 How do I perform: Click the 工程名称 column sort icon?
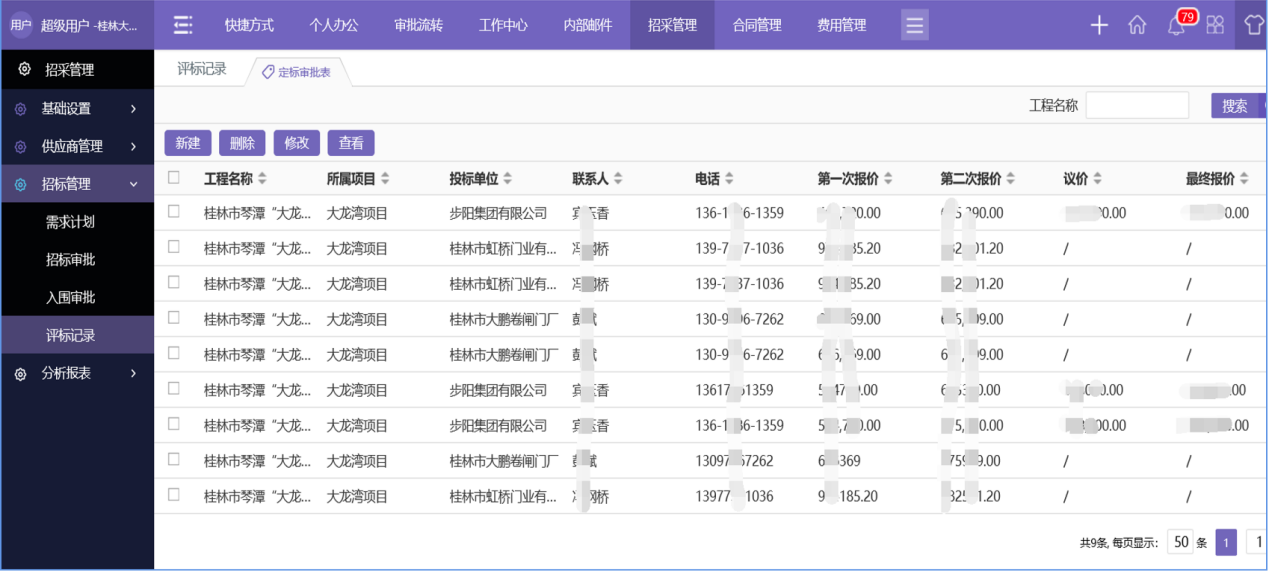(263, 179)
